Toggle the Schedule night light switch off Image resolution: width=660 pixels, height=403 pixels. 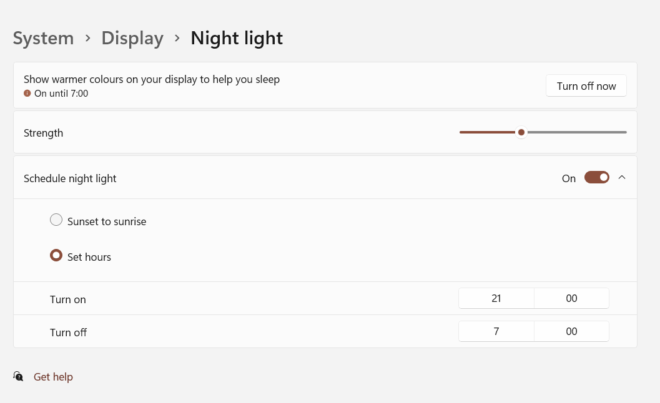(596, 178)
